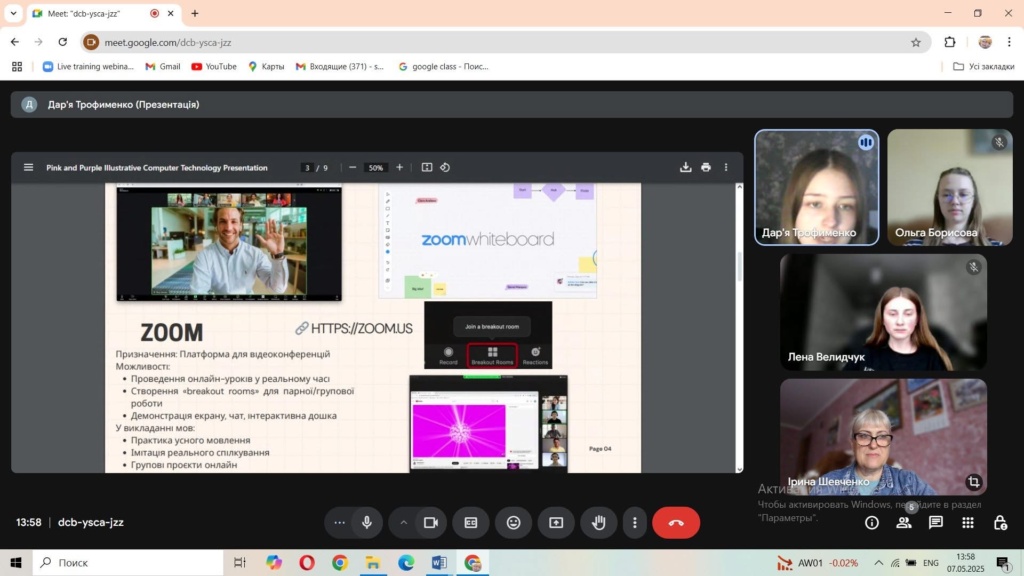Open Windows Start menu
Image resolution: width=1024 pixels, height=576 pixels.
pos(16,562)
